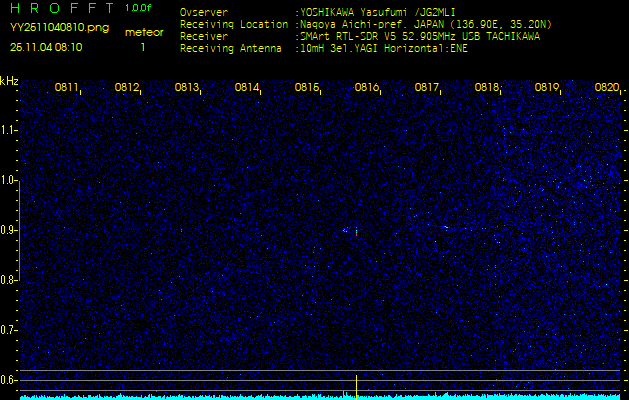Viewport: 629px width, 400px height.
Task: Select the 1.0 frequency axis label
Action: (x=9, y=180)
